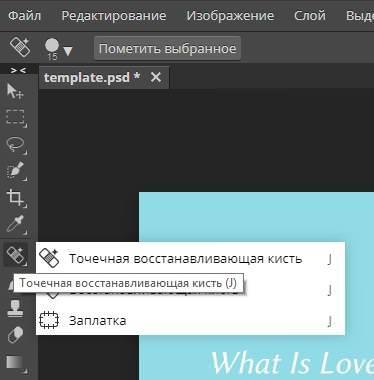Open the Редактирование menu

click(x=114, y=16)
